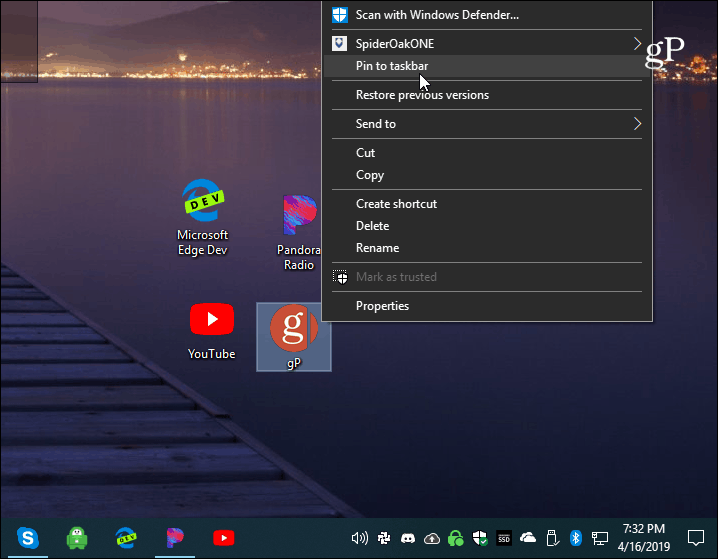The image size is (718, 559).
Task: Click the SSD tray icon
Action: (x=504, y=538)
